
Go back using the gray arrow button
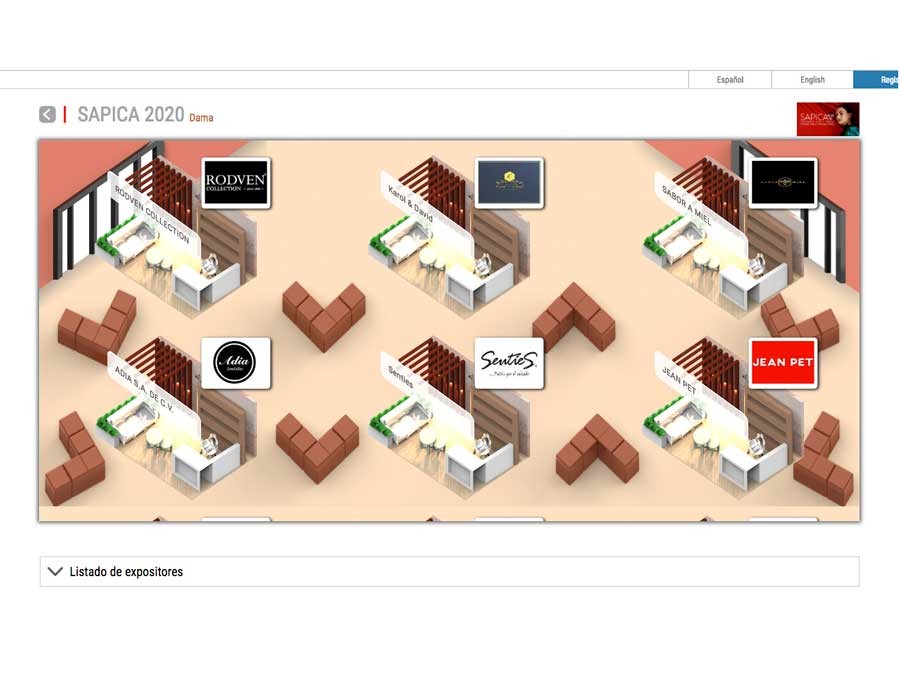coord(48,115)
